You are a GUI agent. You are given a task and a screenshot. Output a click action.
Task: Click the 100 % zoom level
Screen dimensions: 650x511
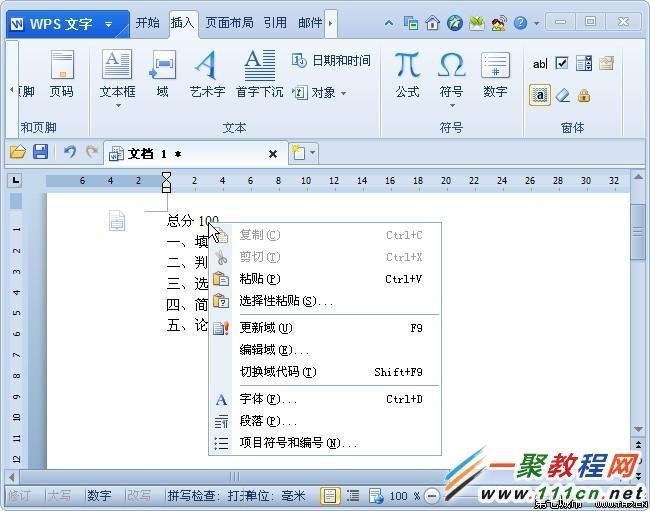[404, 496]
